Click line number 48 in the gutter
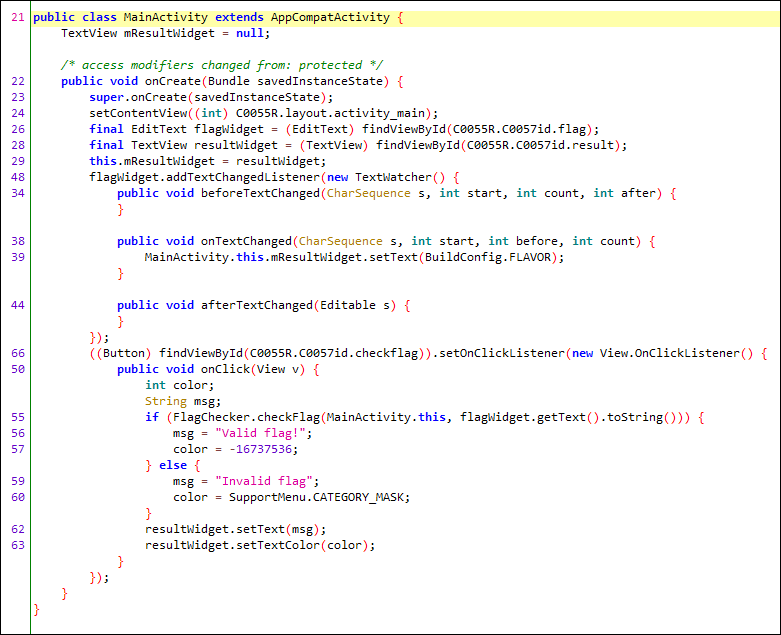 point(18,177)
